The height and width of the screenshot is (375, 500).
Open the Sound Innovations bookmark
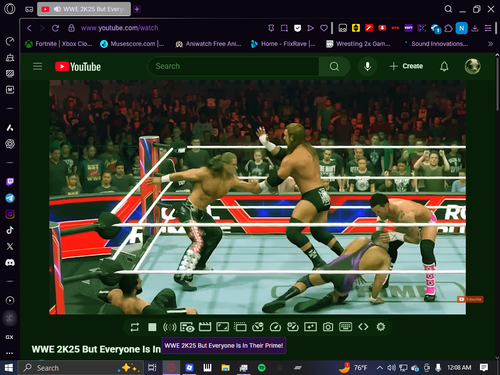coord(435,44)
